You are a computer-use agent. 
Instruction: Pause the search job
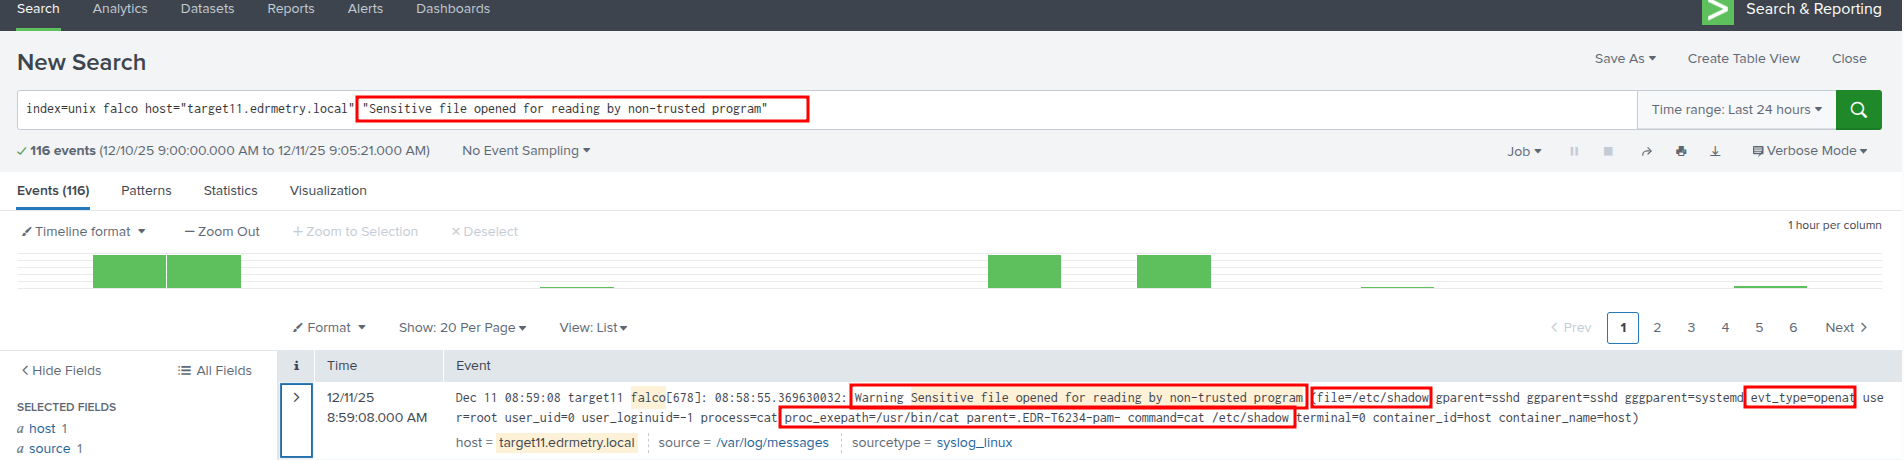coord(1574,151)
